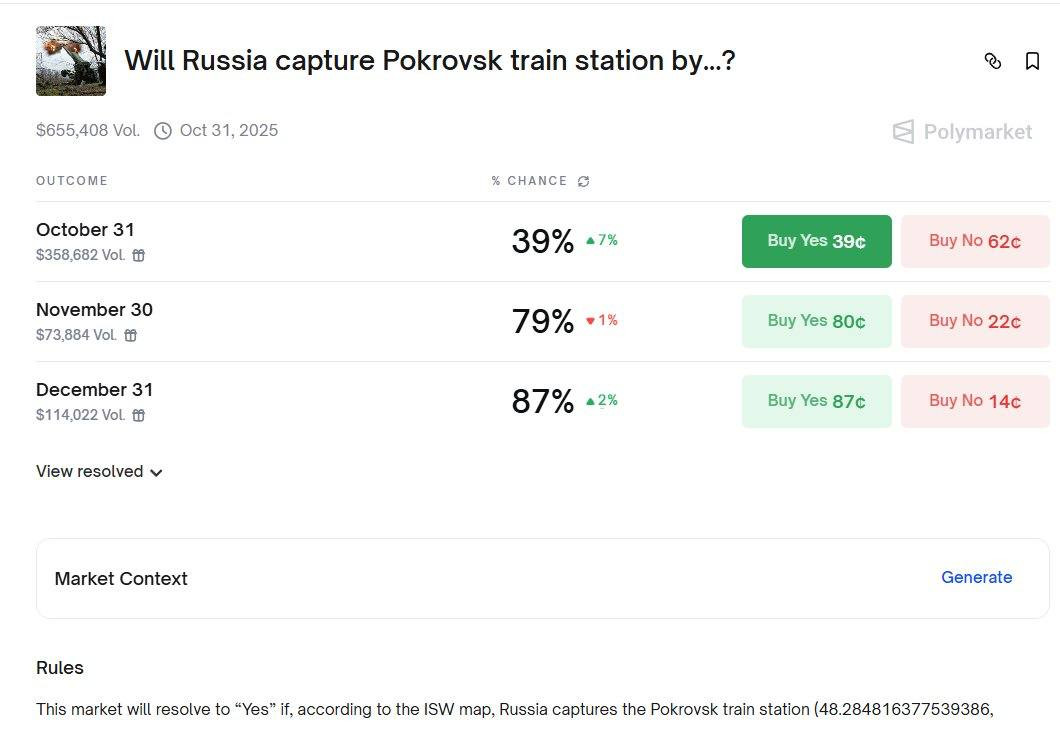Buy Yes at 39¢ for October 31
1060x731 pixels.
(x=816, y=241)
